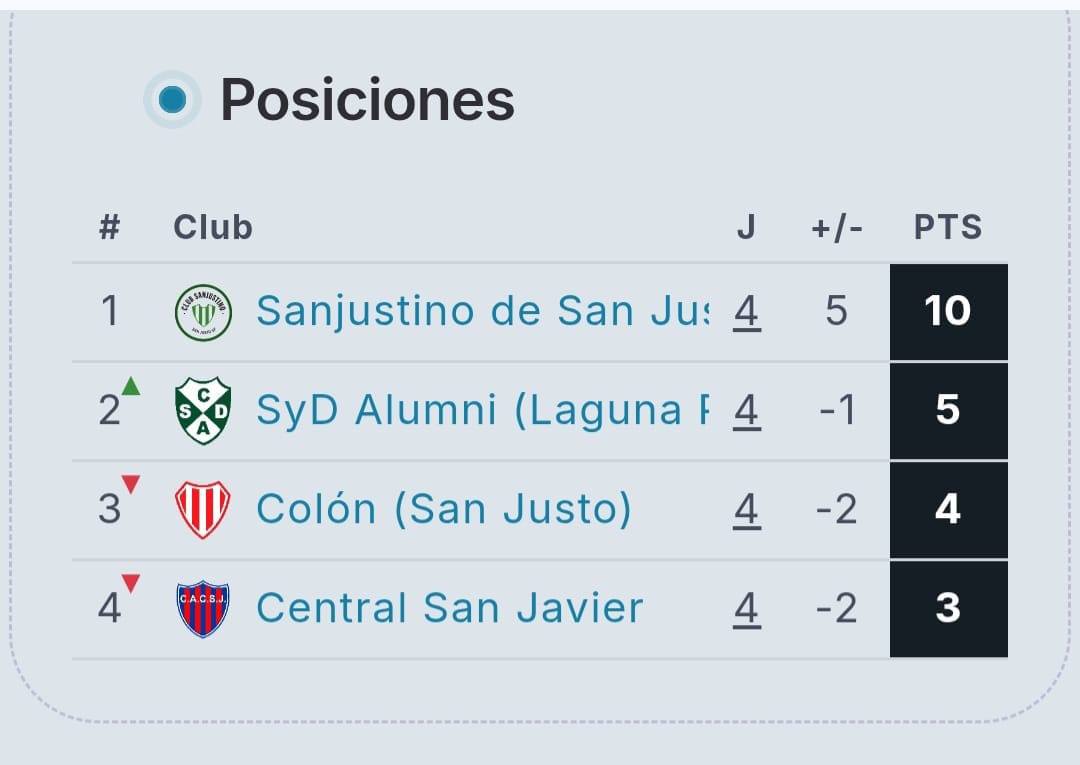This screenshot has height=765, width=1080.
Task: Click the Central San Javier crest
Action: point(203,609)
